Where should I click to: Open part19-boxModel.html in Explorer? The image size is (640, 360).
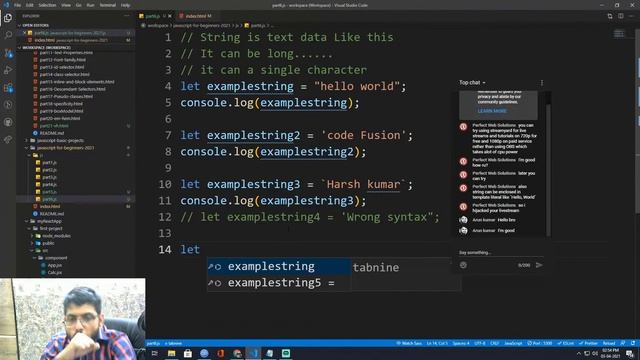pyautogui.click(x=61, y=111)
